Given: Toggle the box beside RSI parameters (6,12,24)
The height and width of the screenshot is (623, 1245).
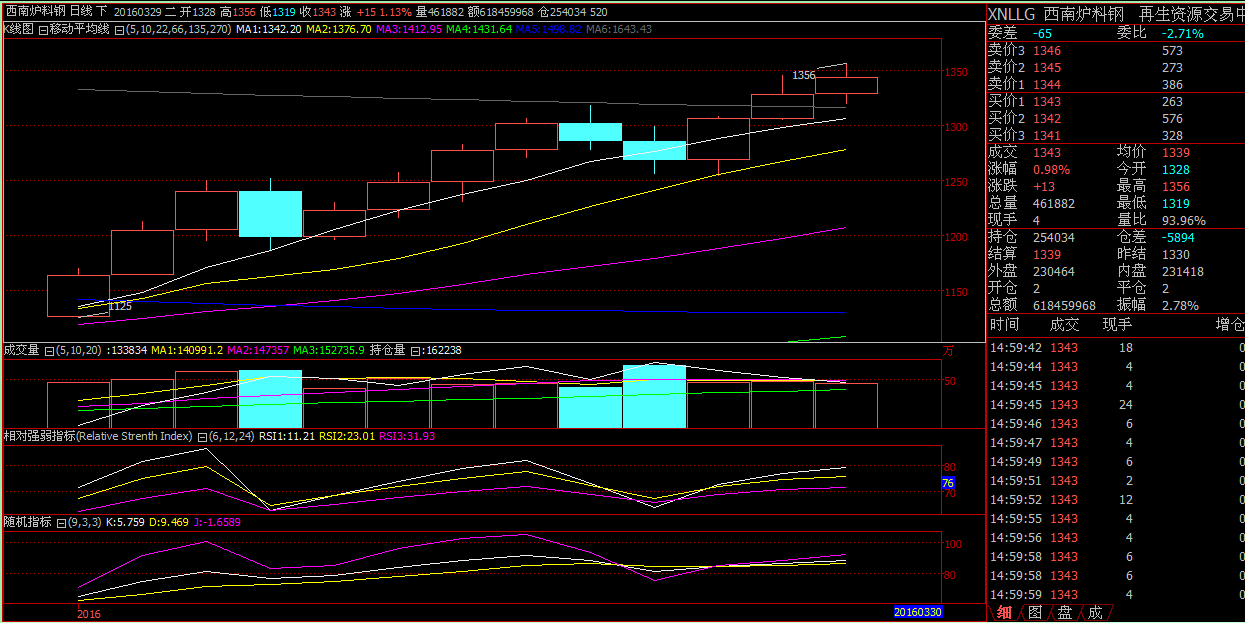Looking at the screenshot, I should 202,437.
